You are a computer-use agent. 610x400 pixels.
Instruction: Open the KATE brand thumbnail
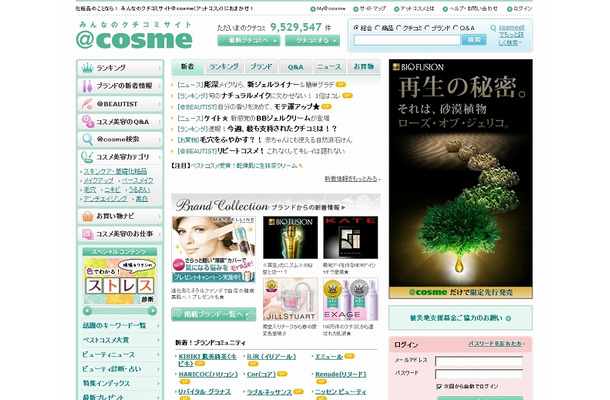351,238
